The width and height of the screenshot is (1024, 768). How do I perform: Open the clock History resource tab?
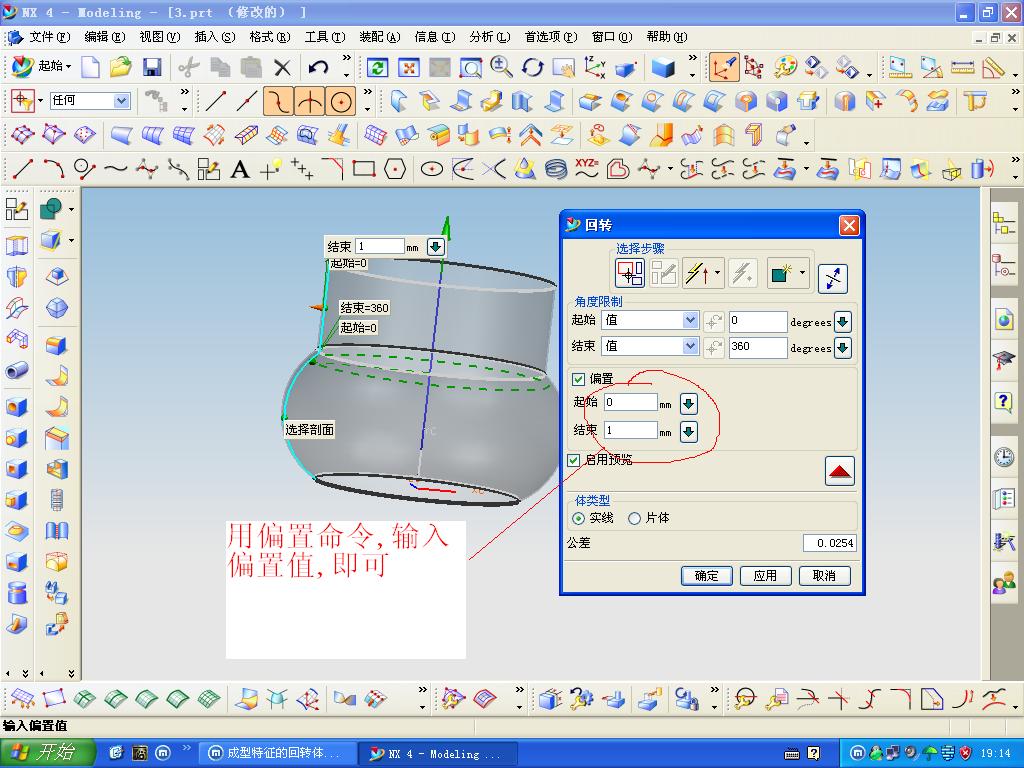click(x=1004, y=456)
